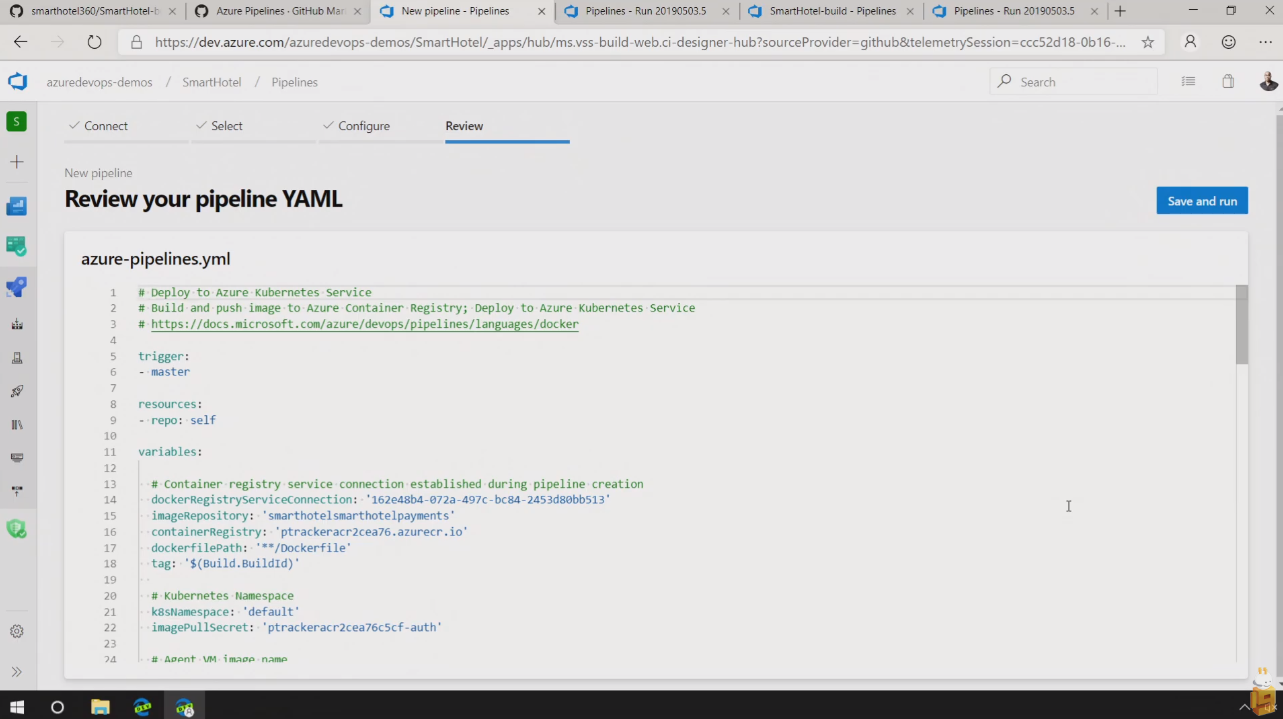1283x719 pixels.
Task: Click the SmartHotel project tile icon
Action: pos(16,121)
